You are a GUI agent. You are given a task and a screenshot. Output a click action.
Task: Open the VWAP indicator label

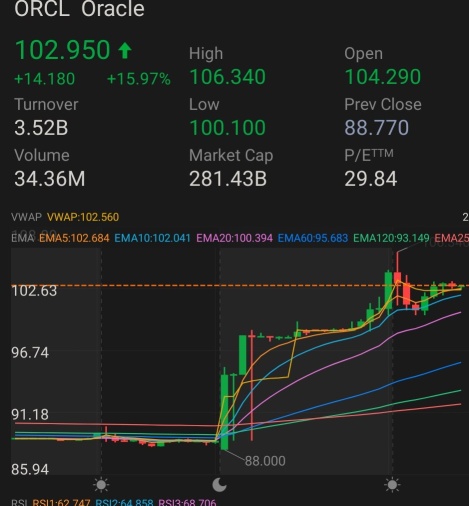(26, 217)
